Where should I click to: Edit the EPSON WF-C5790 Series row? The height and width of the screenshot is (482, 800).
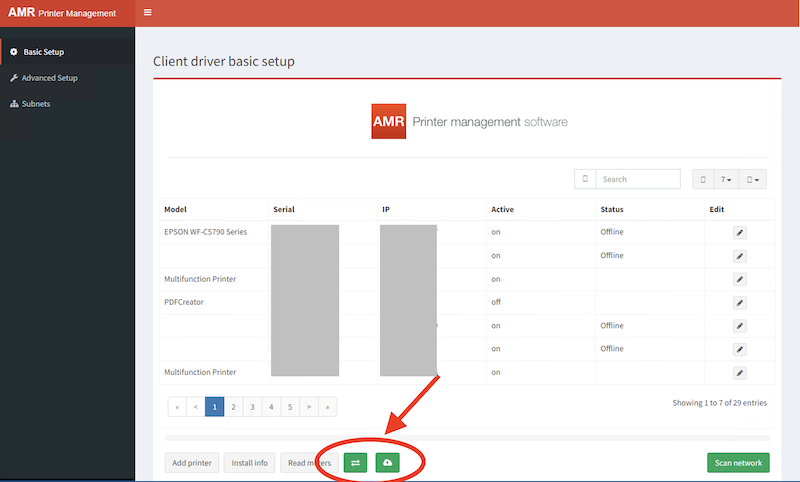click(740, 232)
